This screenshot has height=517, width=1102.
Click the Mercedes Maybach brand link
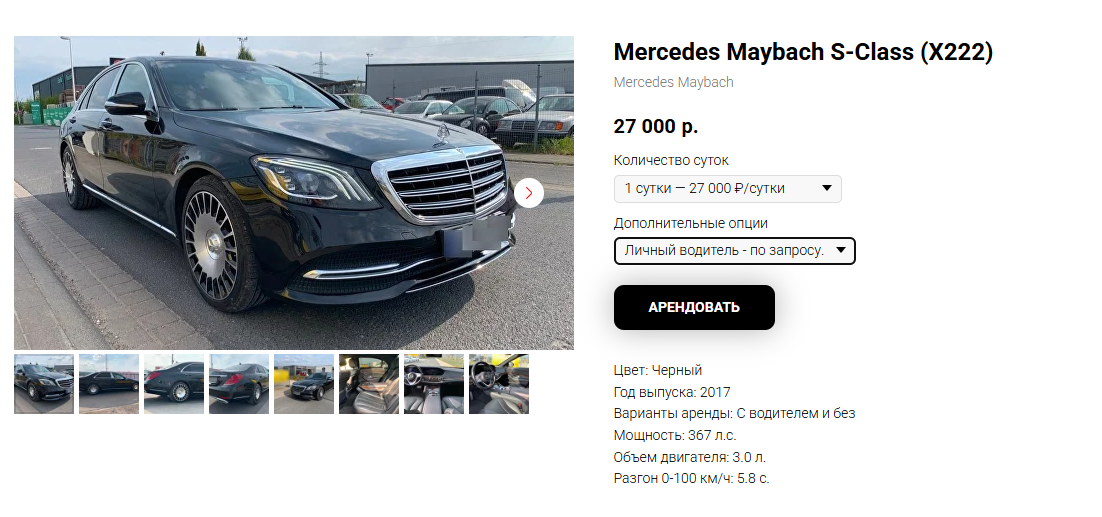point(673,82)
